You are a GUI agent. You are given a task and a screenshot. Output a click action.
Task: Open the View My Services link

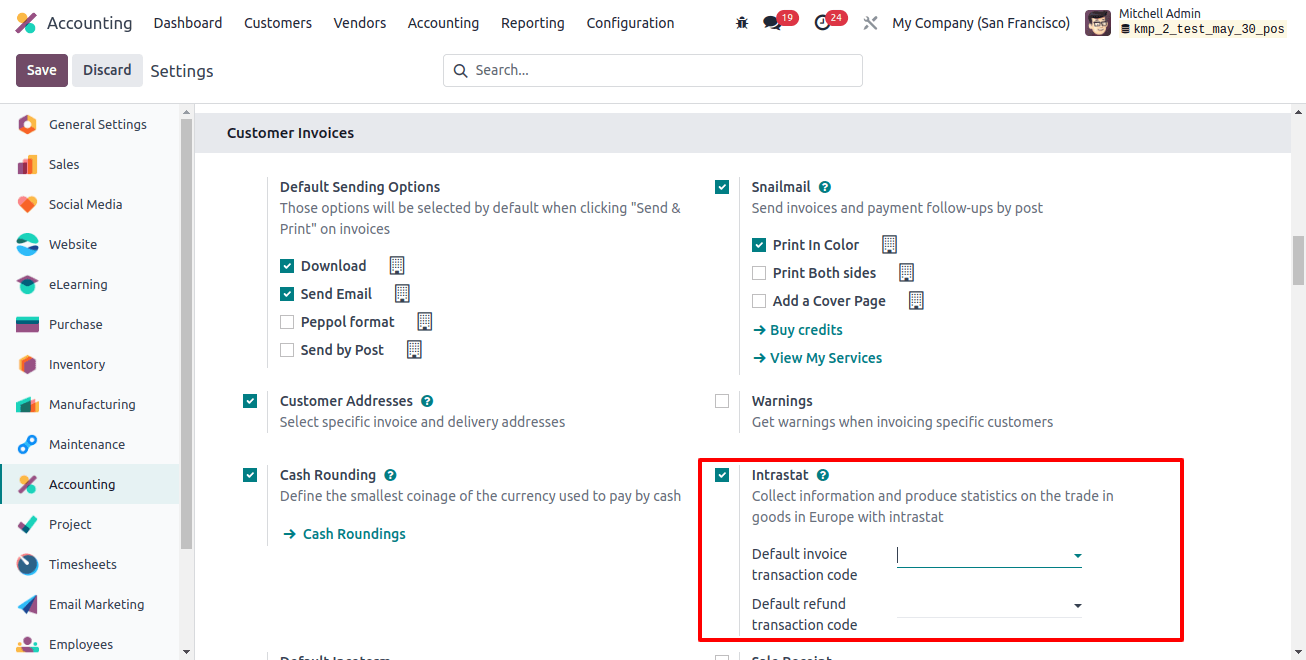pyautogui.click(x=817, y=358)
